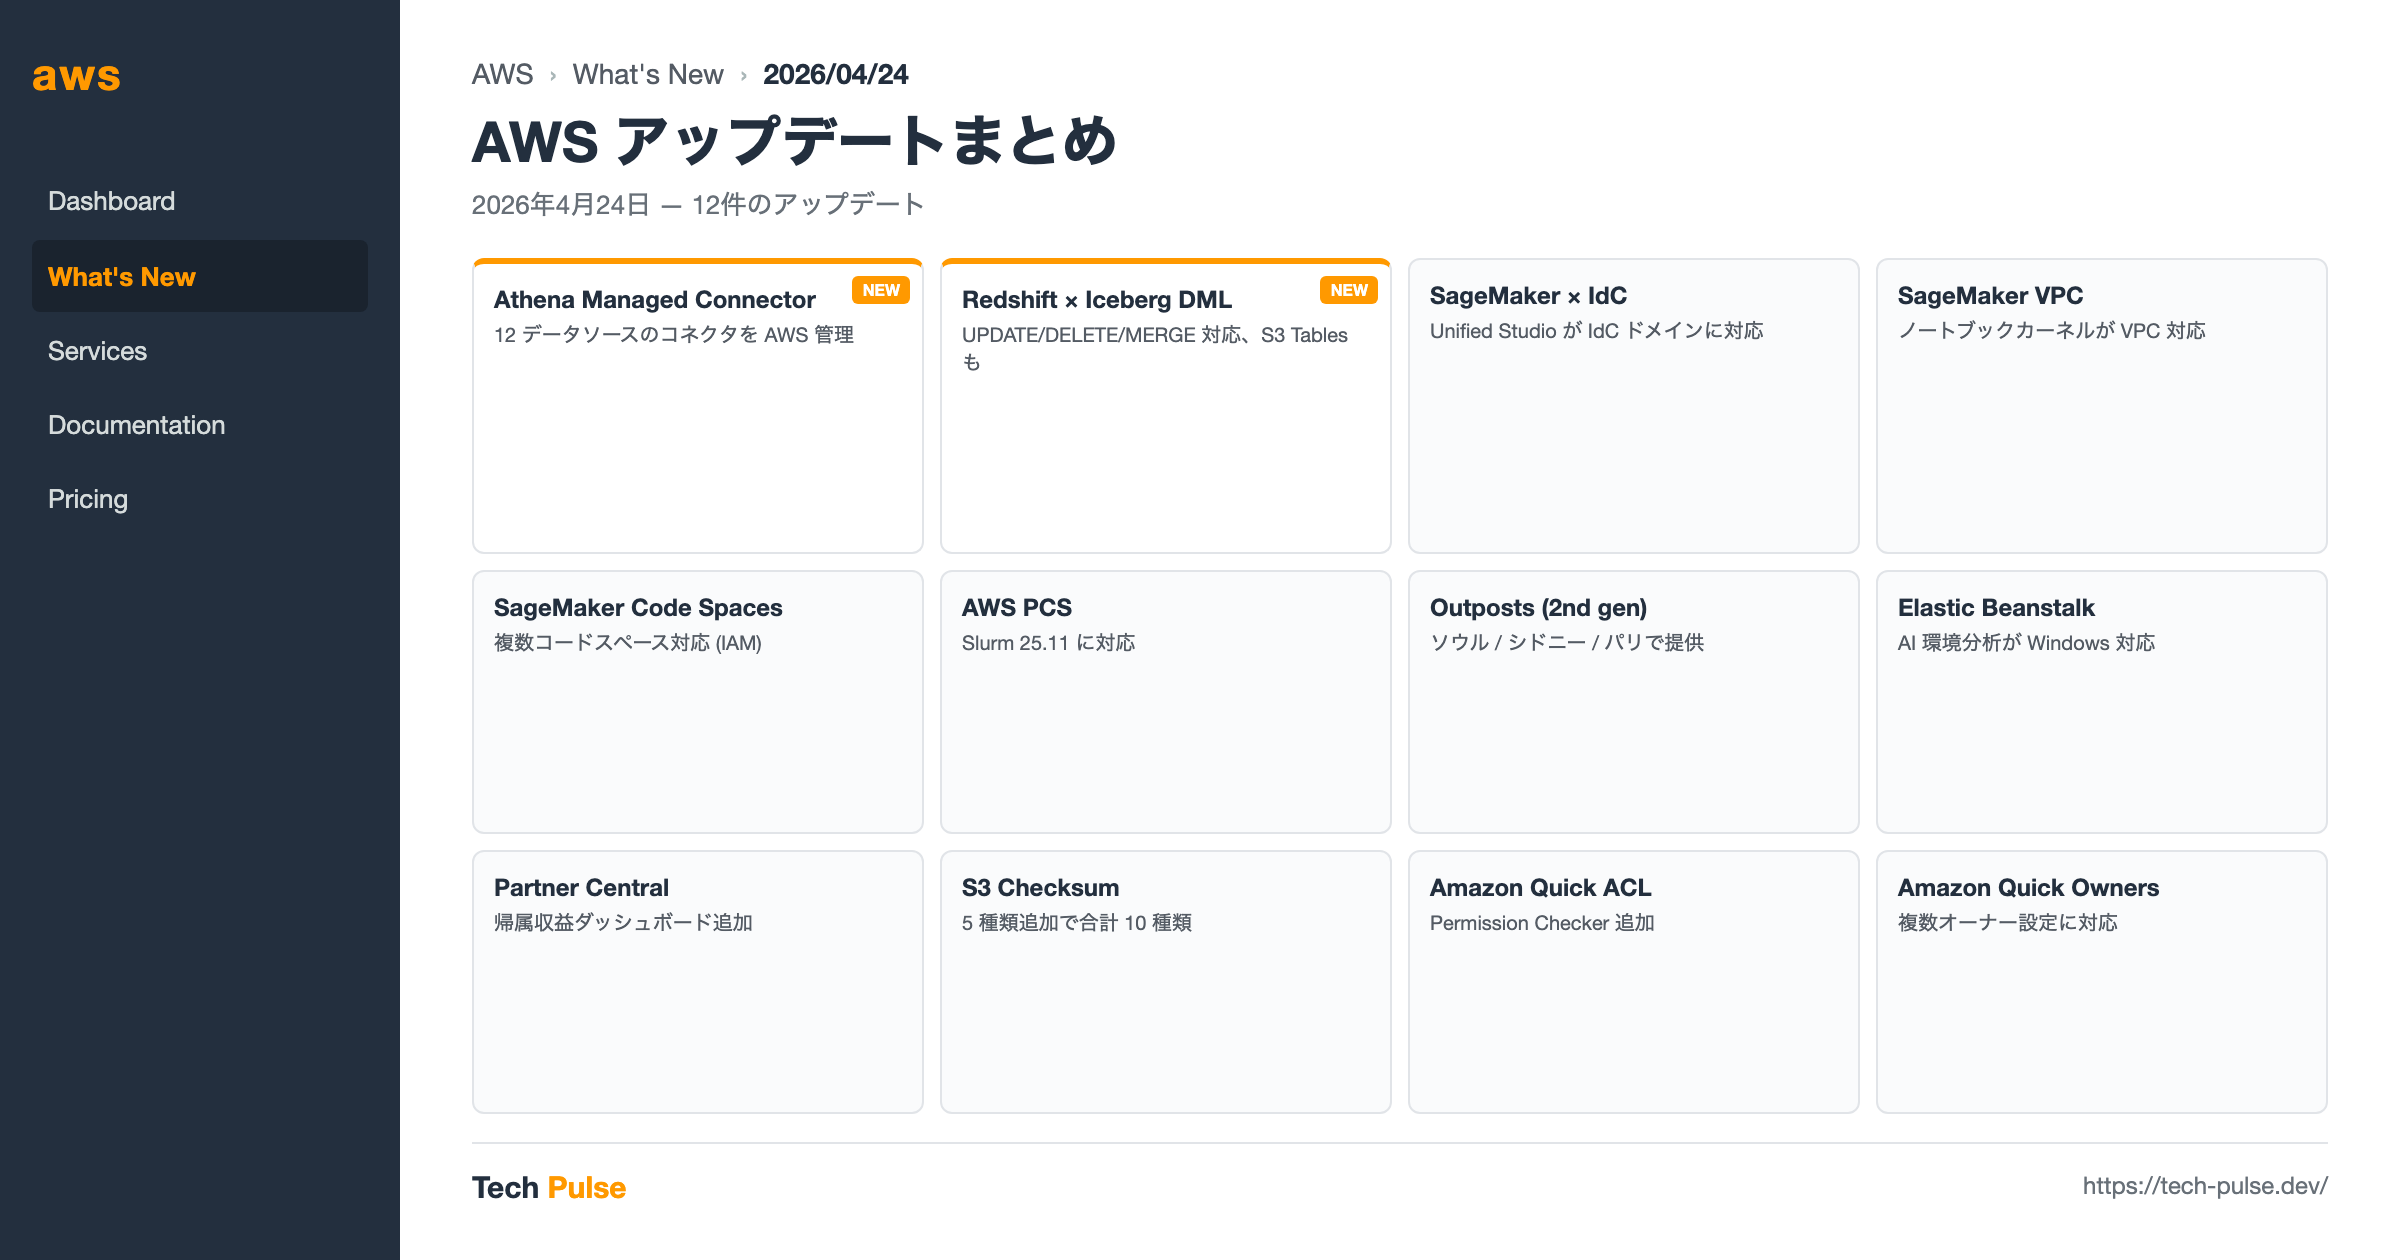Click text 'Unified Studio が IdC ドメインに対応'
Viewport: 2400px width, 1260px height.
(1597, 331)
